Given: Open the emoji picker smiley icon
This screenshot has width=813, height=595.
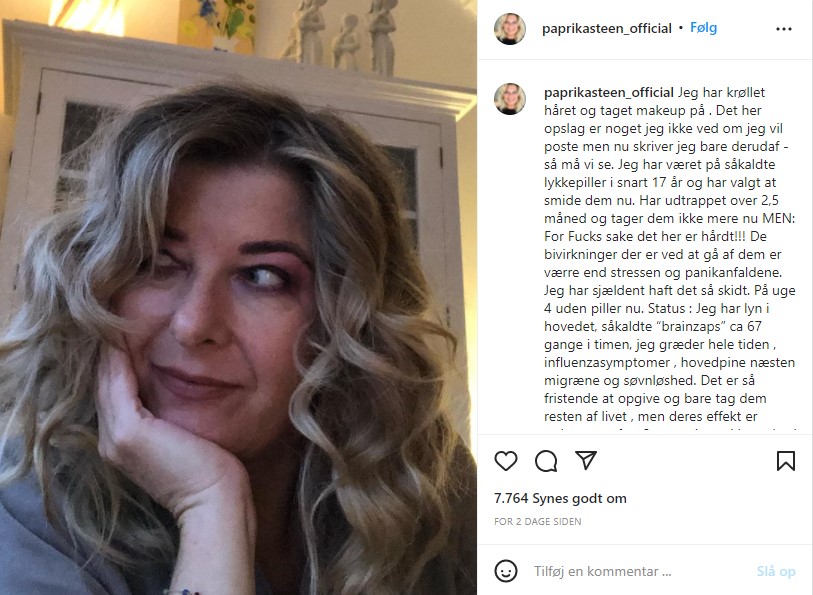Looking at the screenshot, I should coord(506,571).
